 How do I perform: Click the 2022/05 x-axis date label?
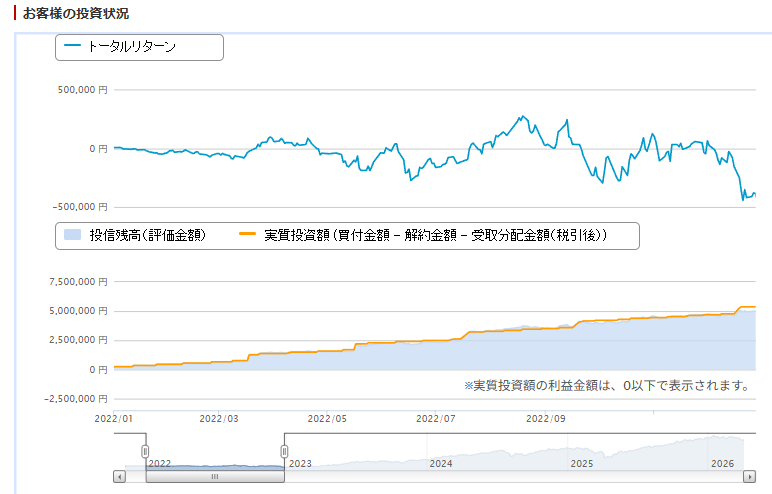point(325,419)
